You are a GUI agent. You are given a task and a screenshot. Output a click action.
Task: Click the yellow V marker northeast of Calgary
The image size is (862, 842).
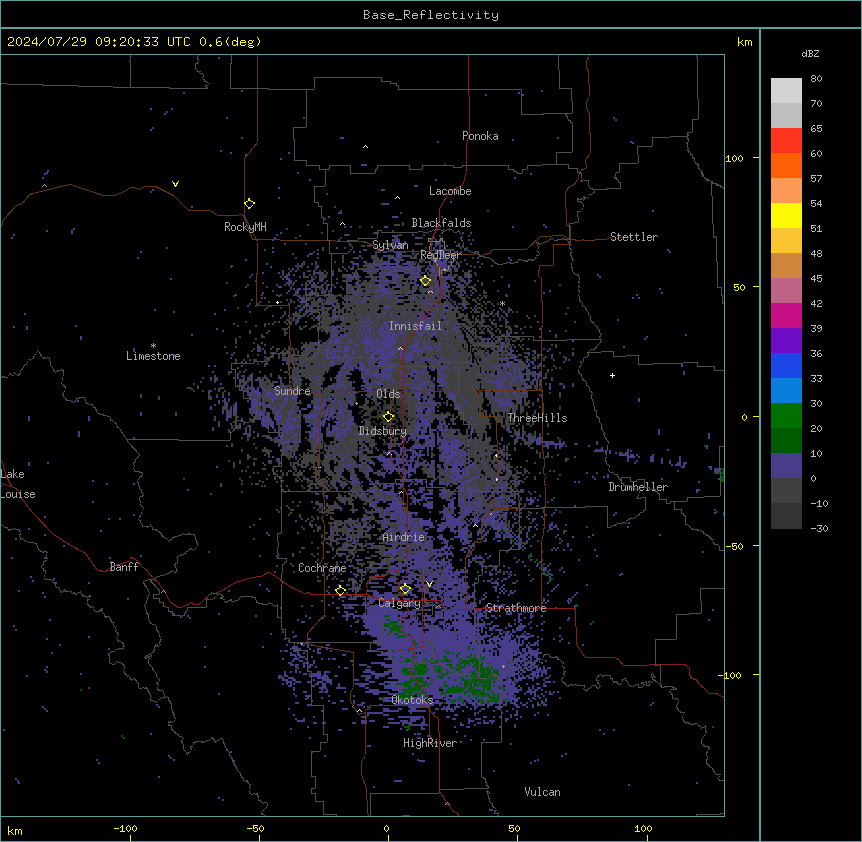429,584
